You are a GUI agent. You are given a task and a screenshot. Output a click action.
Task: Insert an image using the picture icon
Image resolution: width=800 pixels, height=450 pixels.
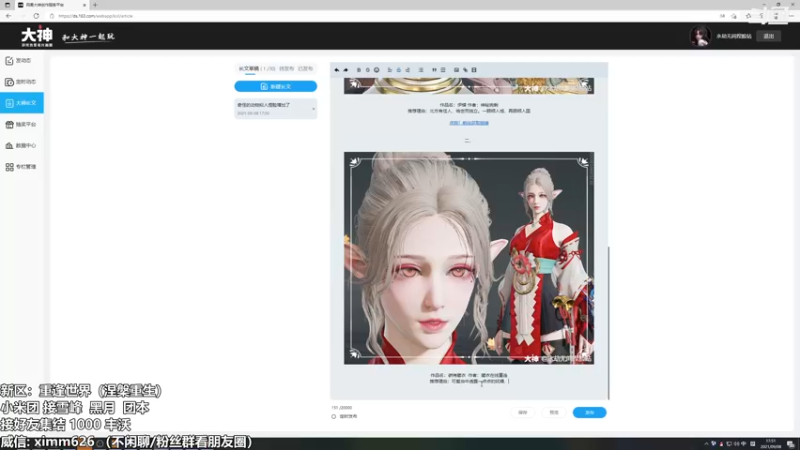[456, 70]
